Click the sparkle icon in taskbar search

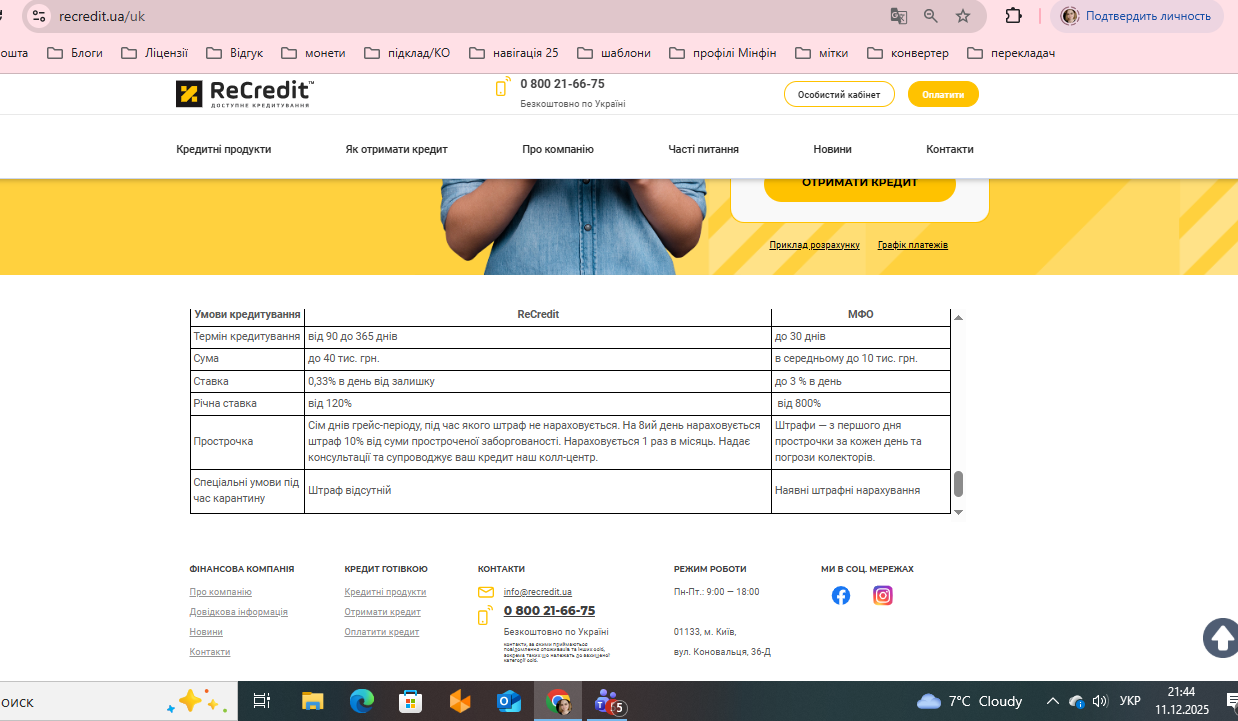[x=197, y=701]
